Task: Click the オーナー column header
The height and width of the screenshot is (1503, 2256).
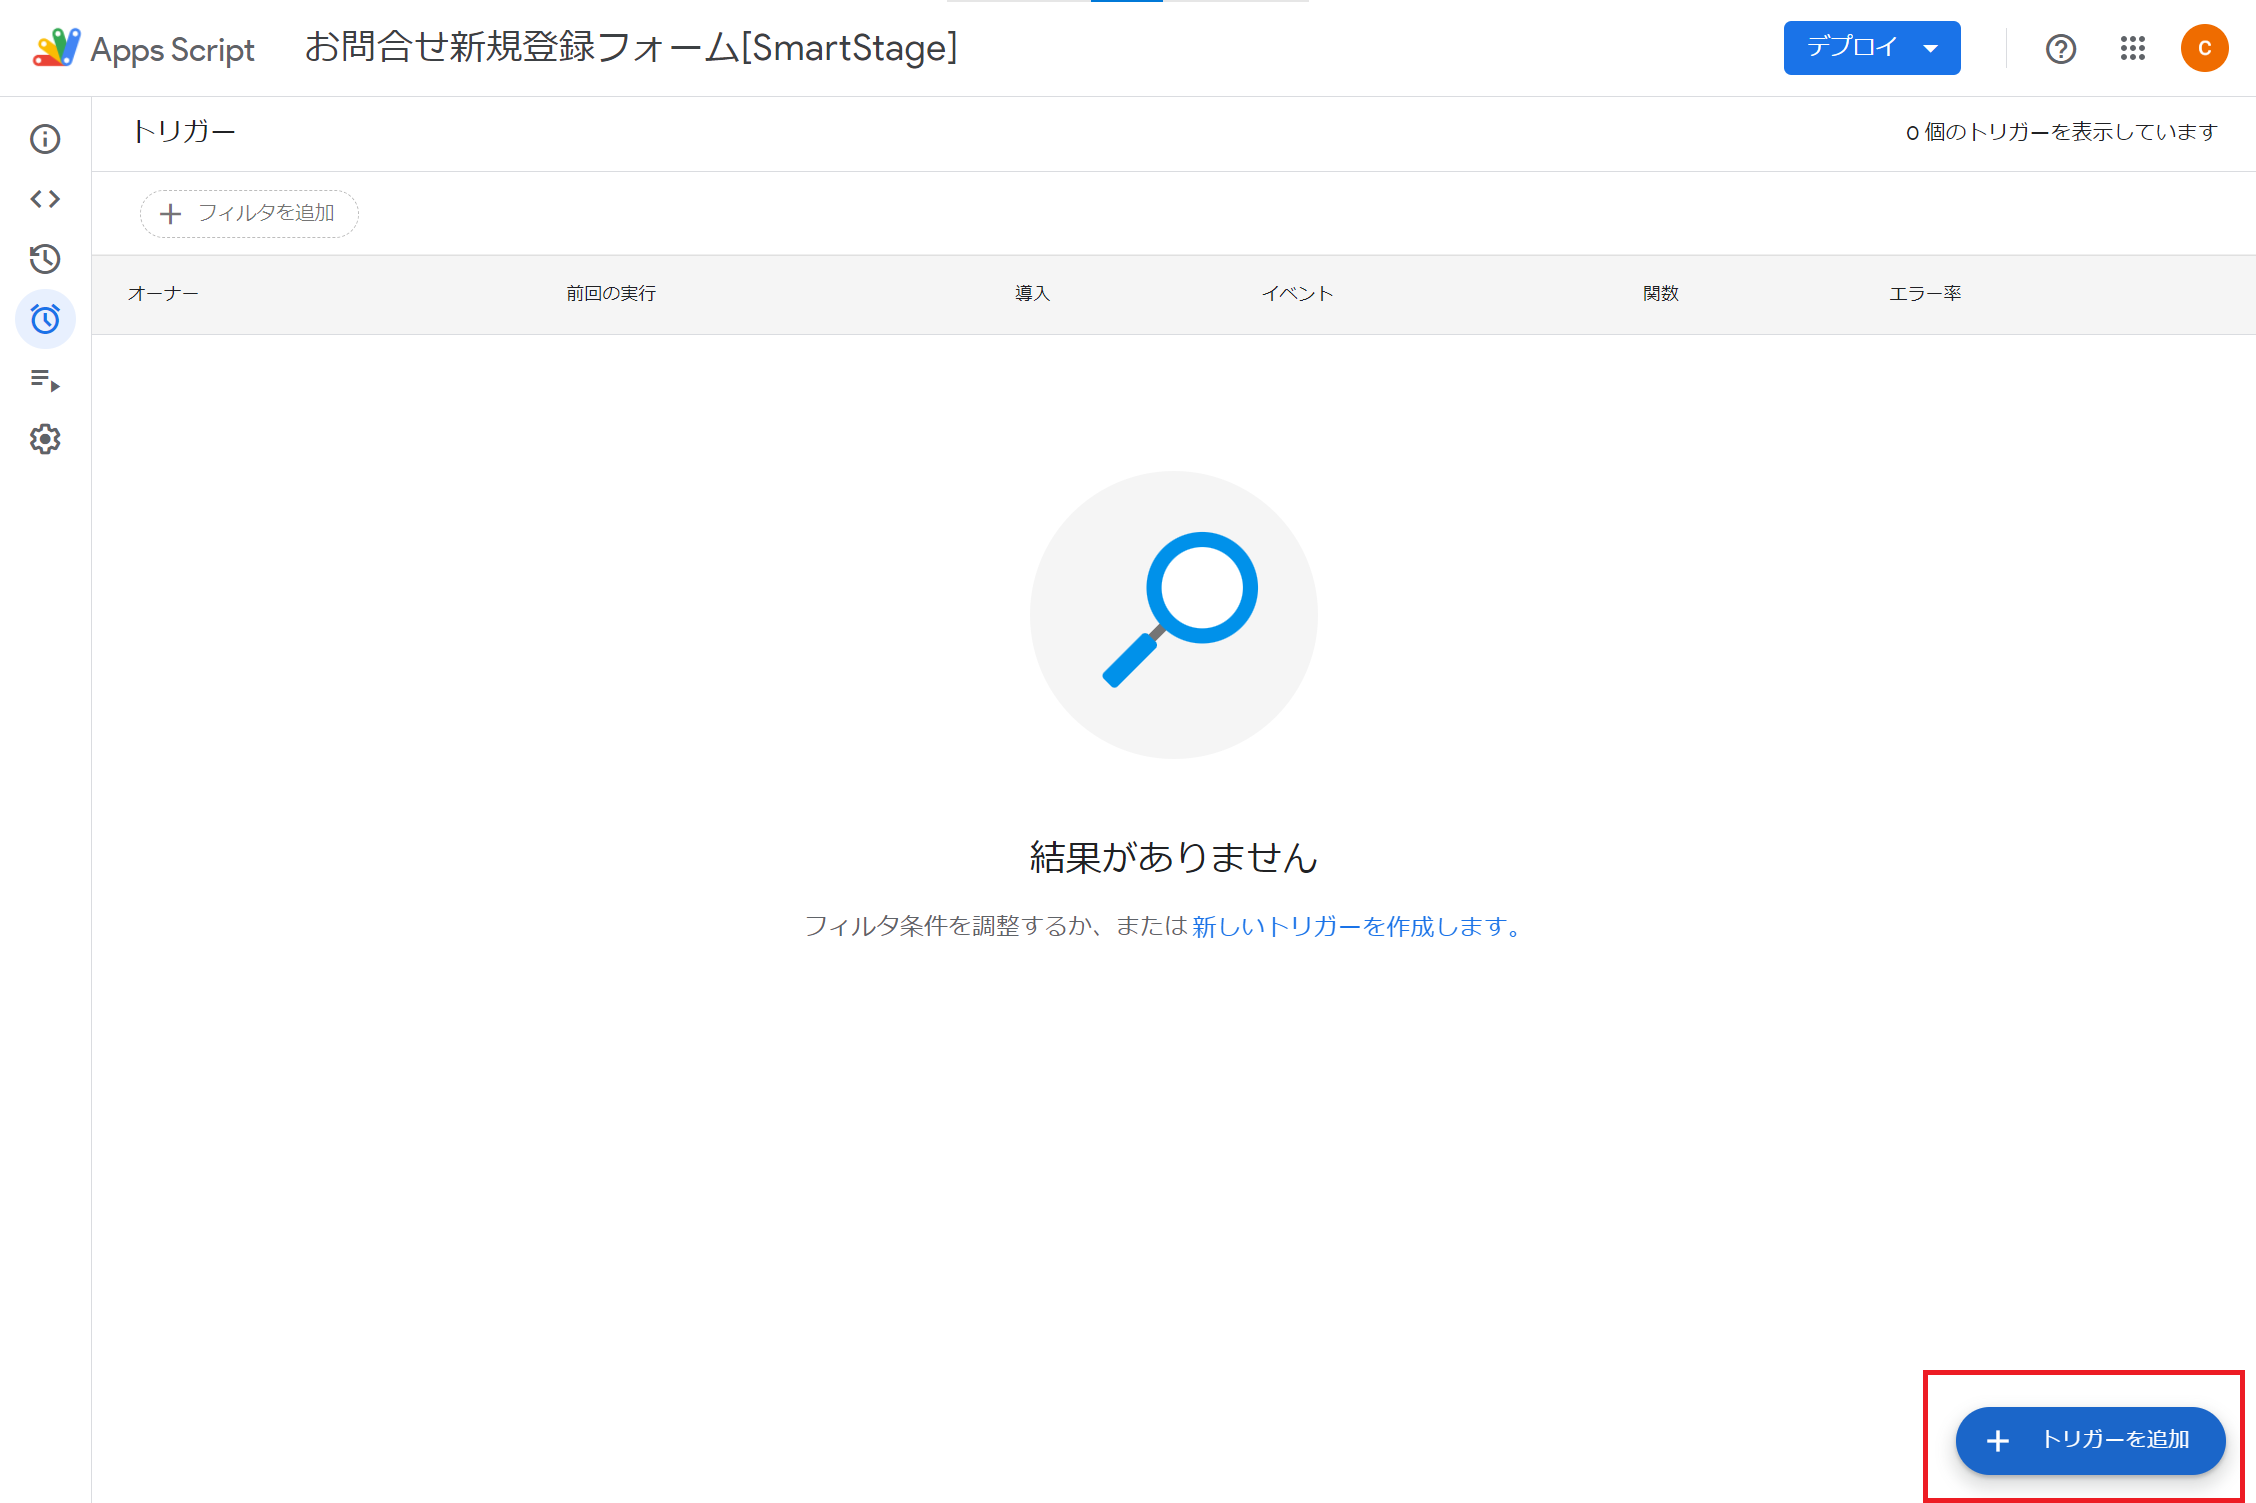Action: (163, 293)
